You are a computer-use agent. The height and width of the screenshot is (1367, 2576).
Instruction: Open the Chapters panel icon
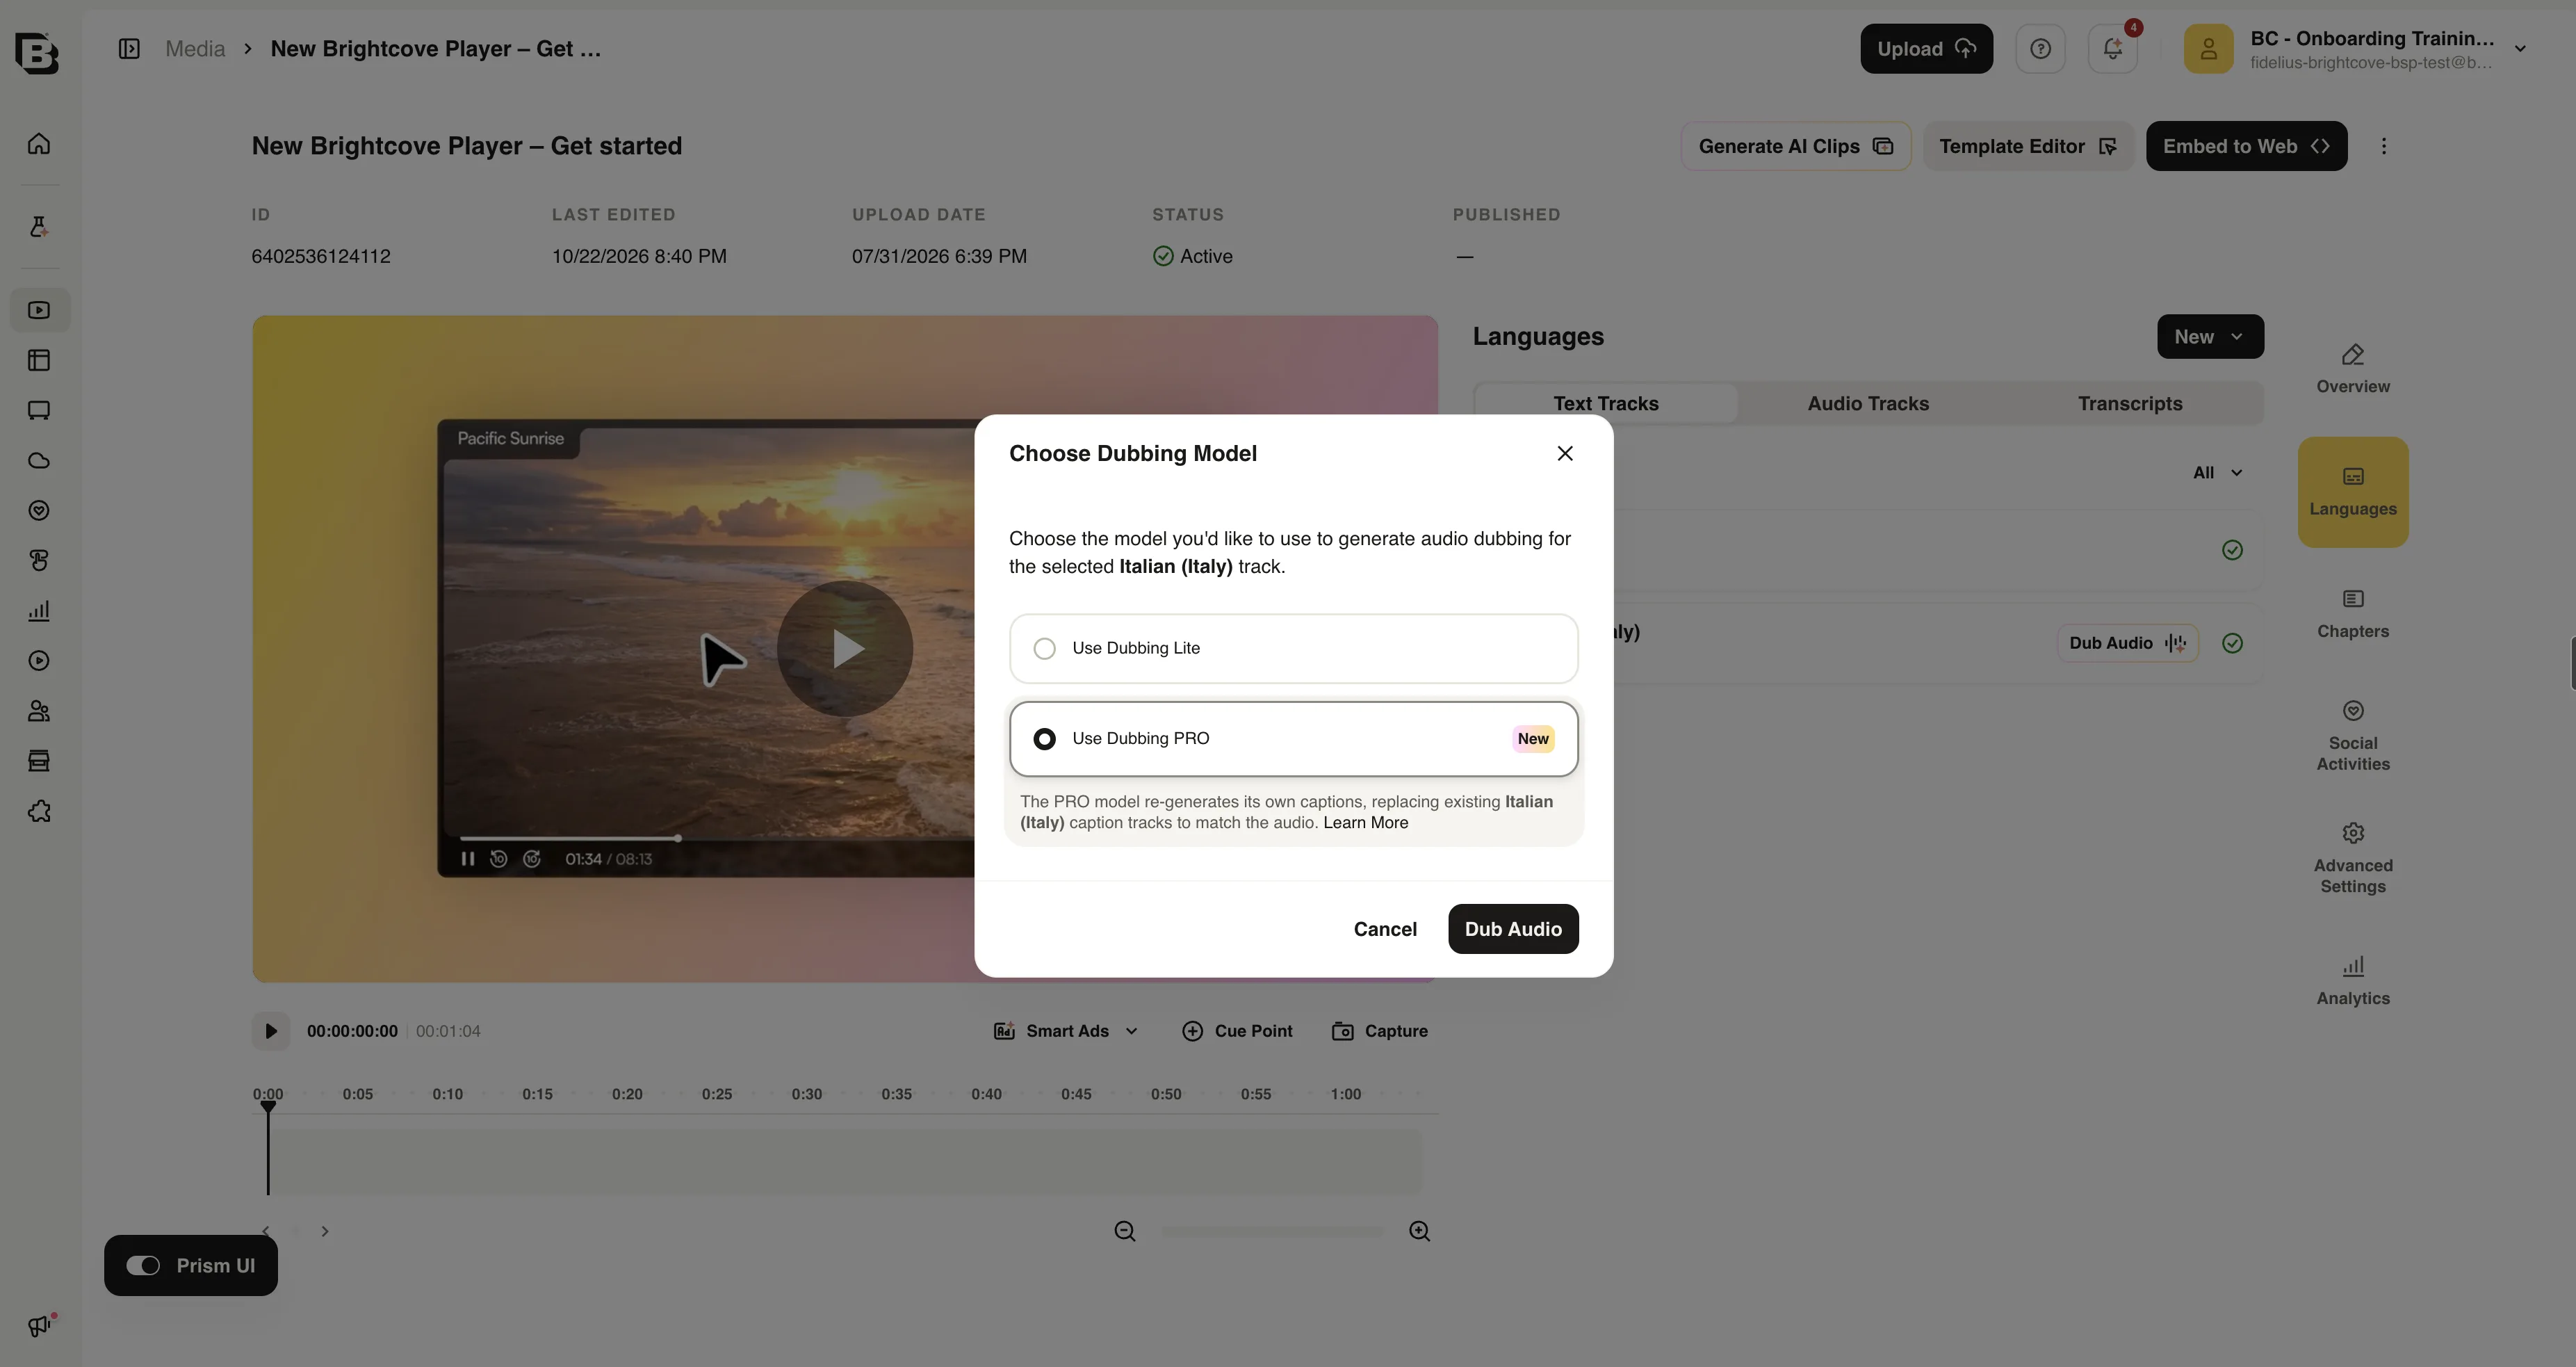(x=2353, y=614)
